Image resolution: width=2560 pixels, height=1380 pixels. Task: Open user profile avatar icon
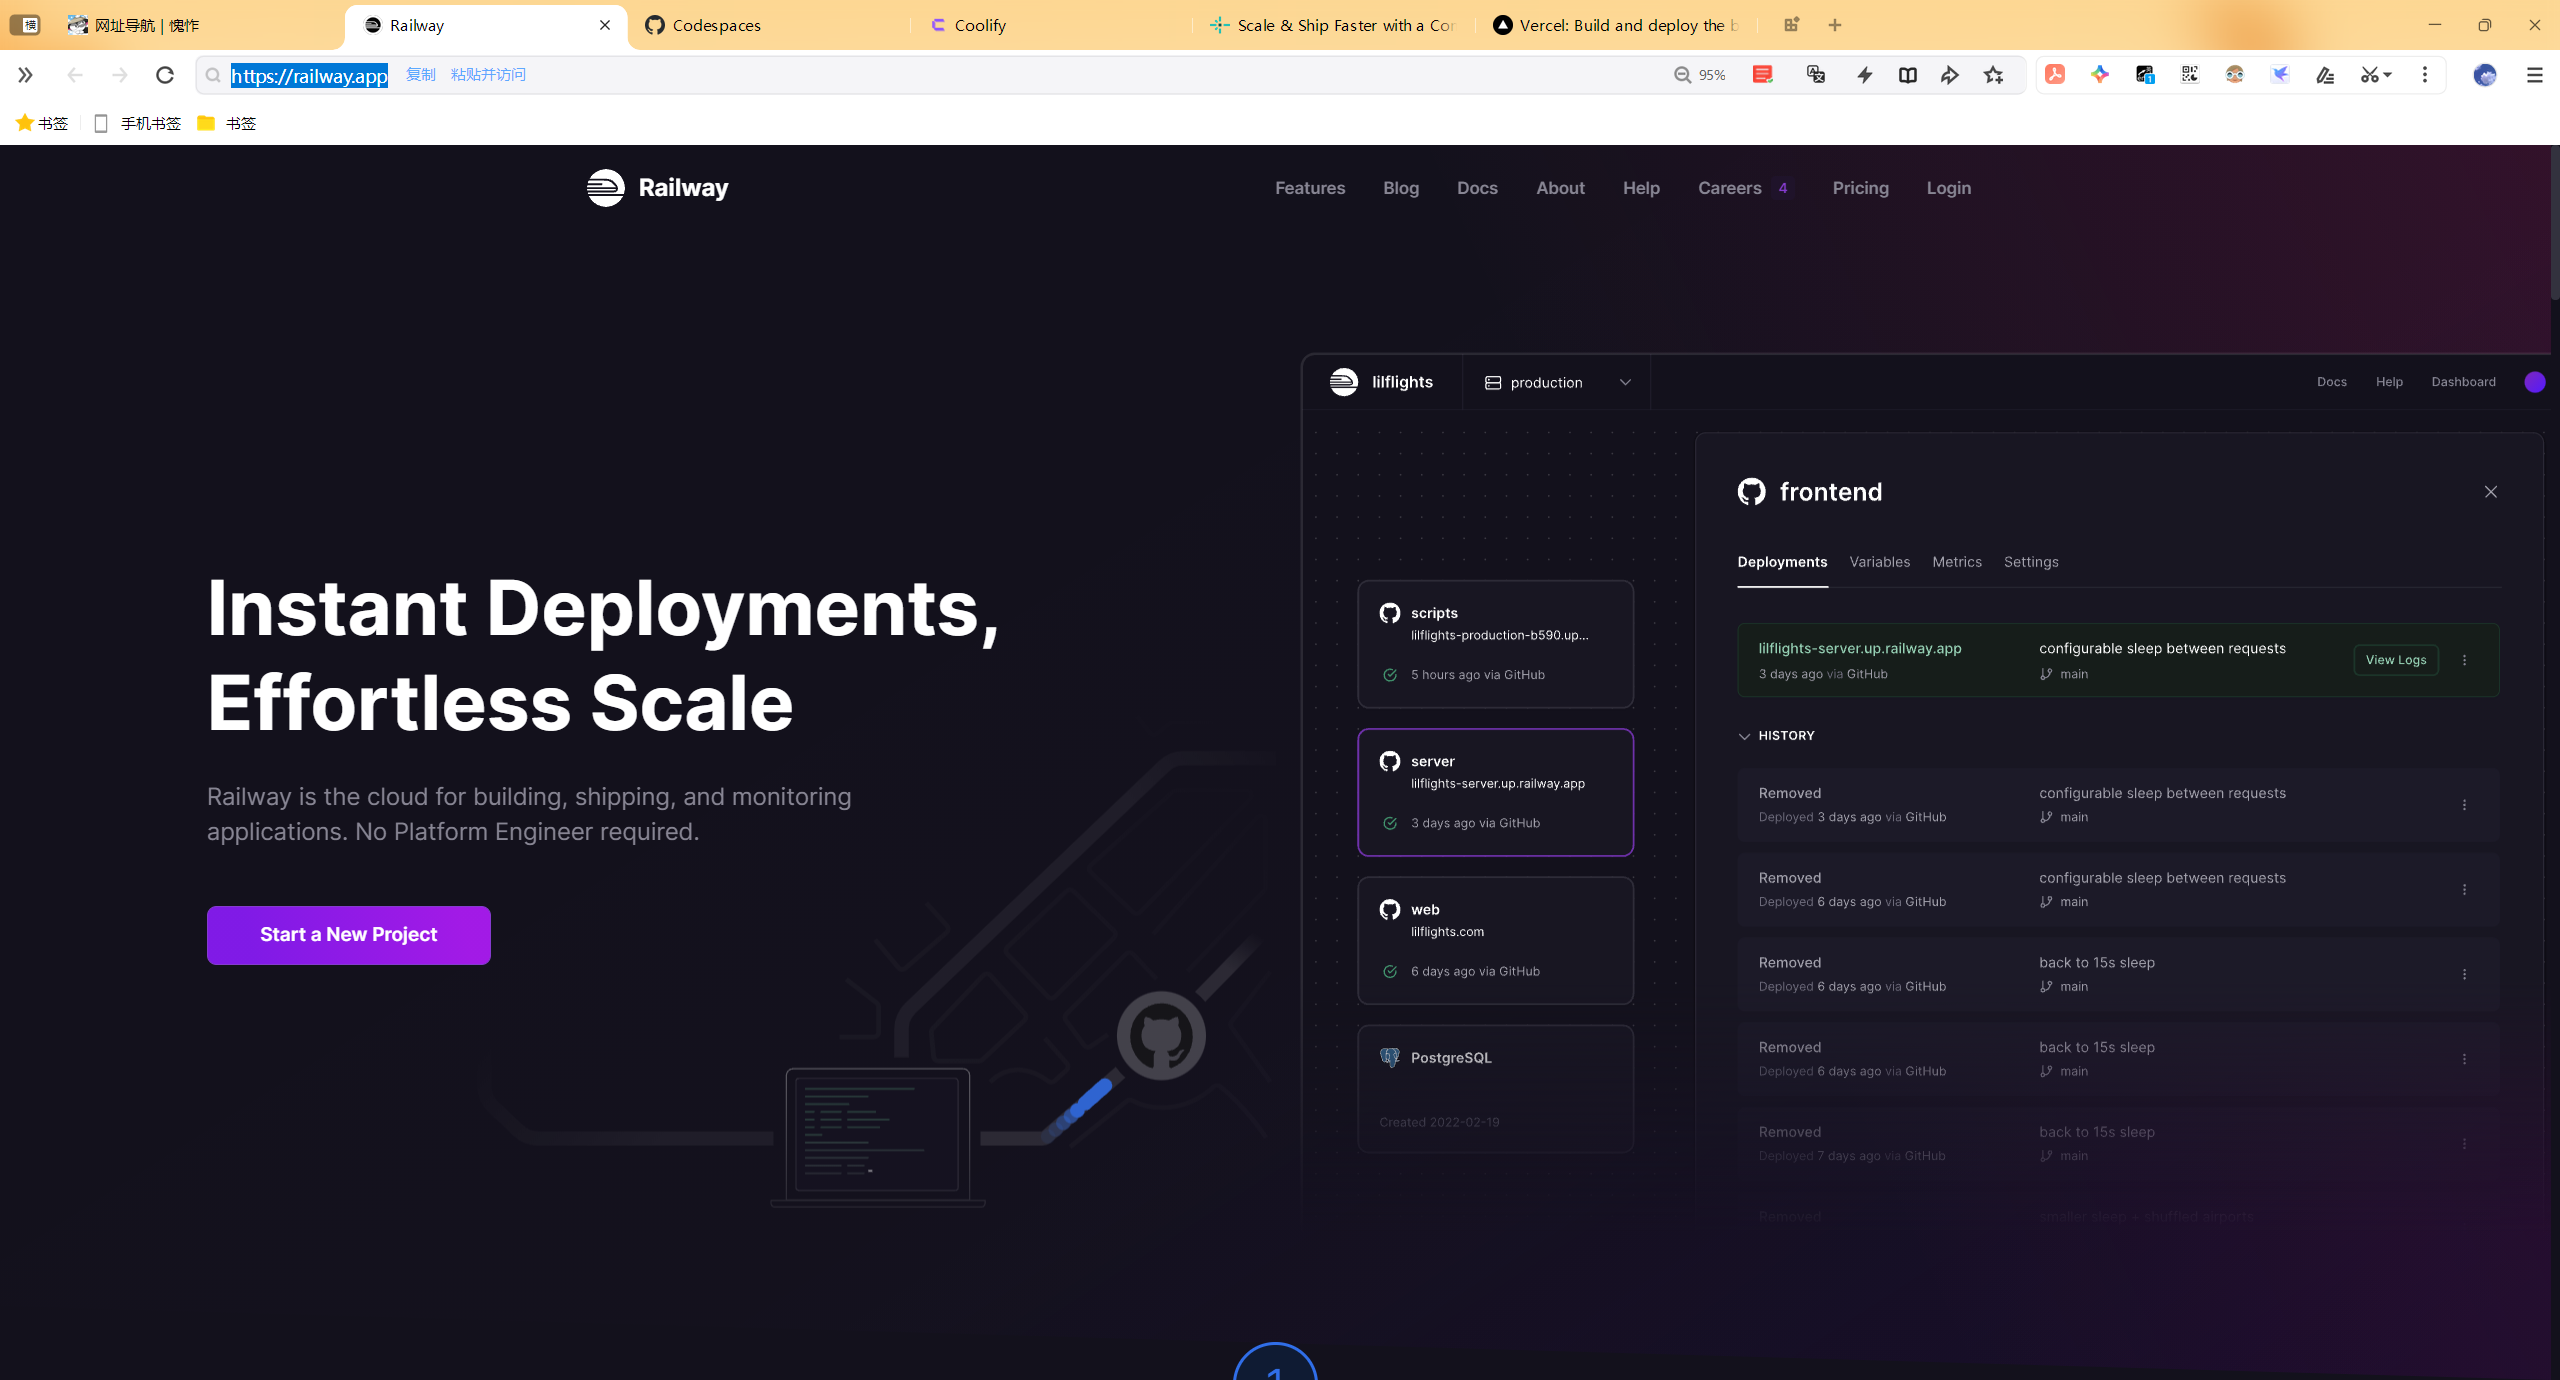tap(2485, 75)
